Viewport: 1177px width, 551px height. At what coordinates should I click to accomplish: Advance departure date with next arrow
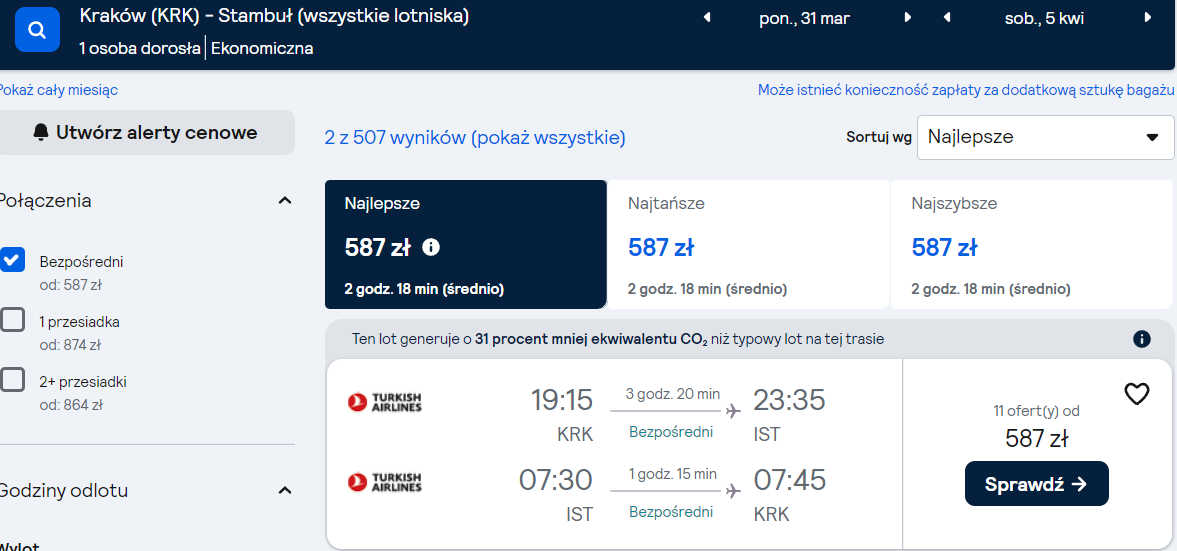tap(908, 17)
